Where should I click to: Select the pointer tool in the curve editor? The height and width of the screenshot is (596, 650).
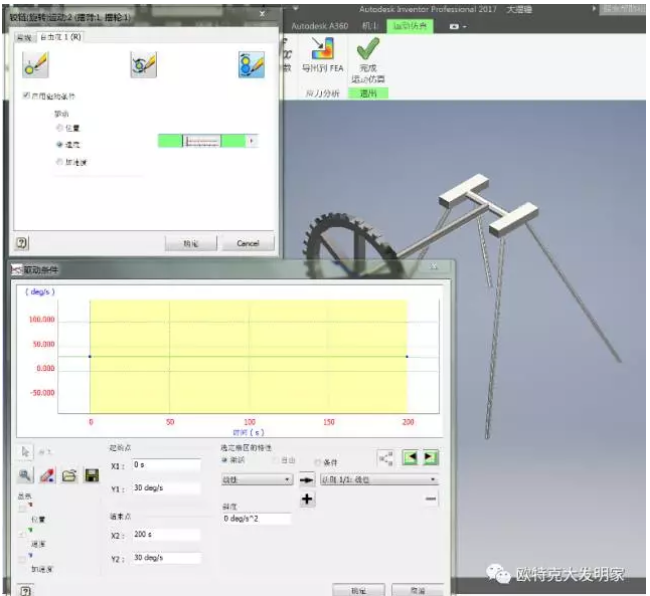(25, 451)
